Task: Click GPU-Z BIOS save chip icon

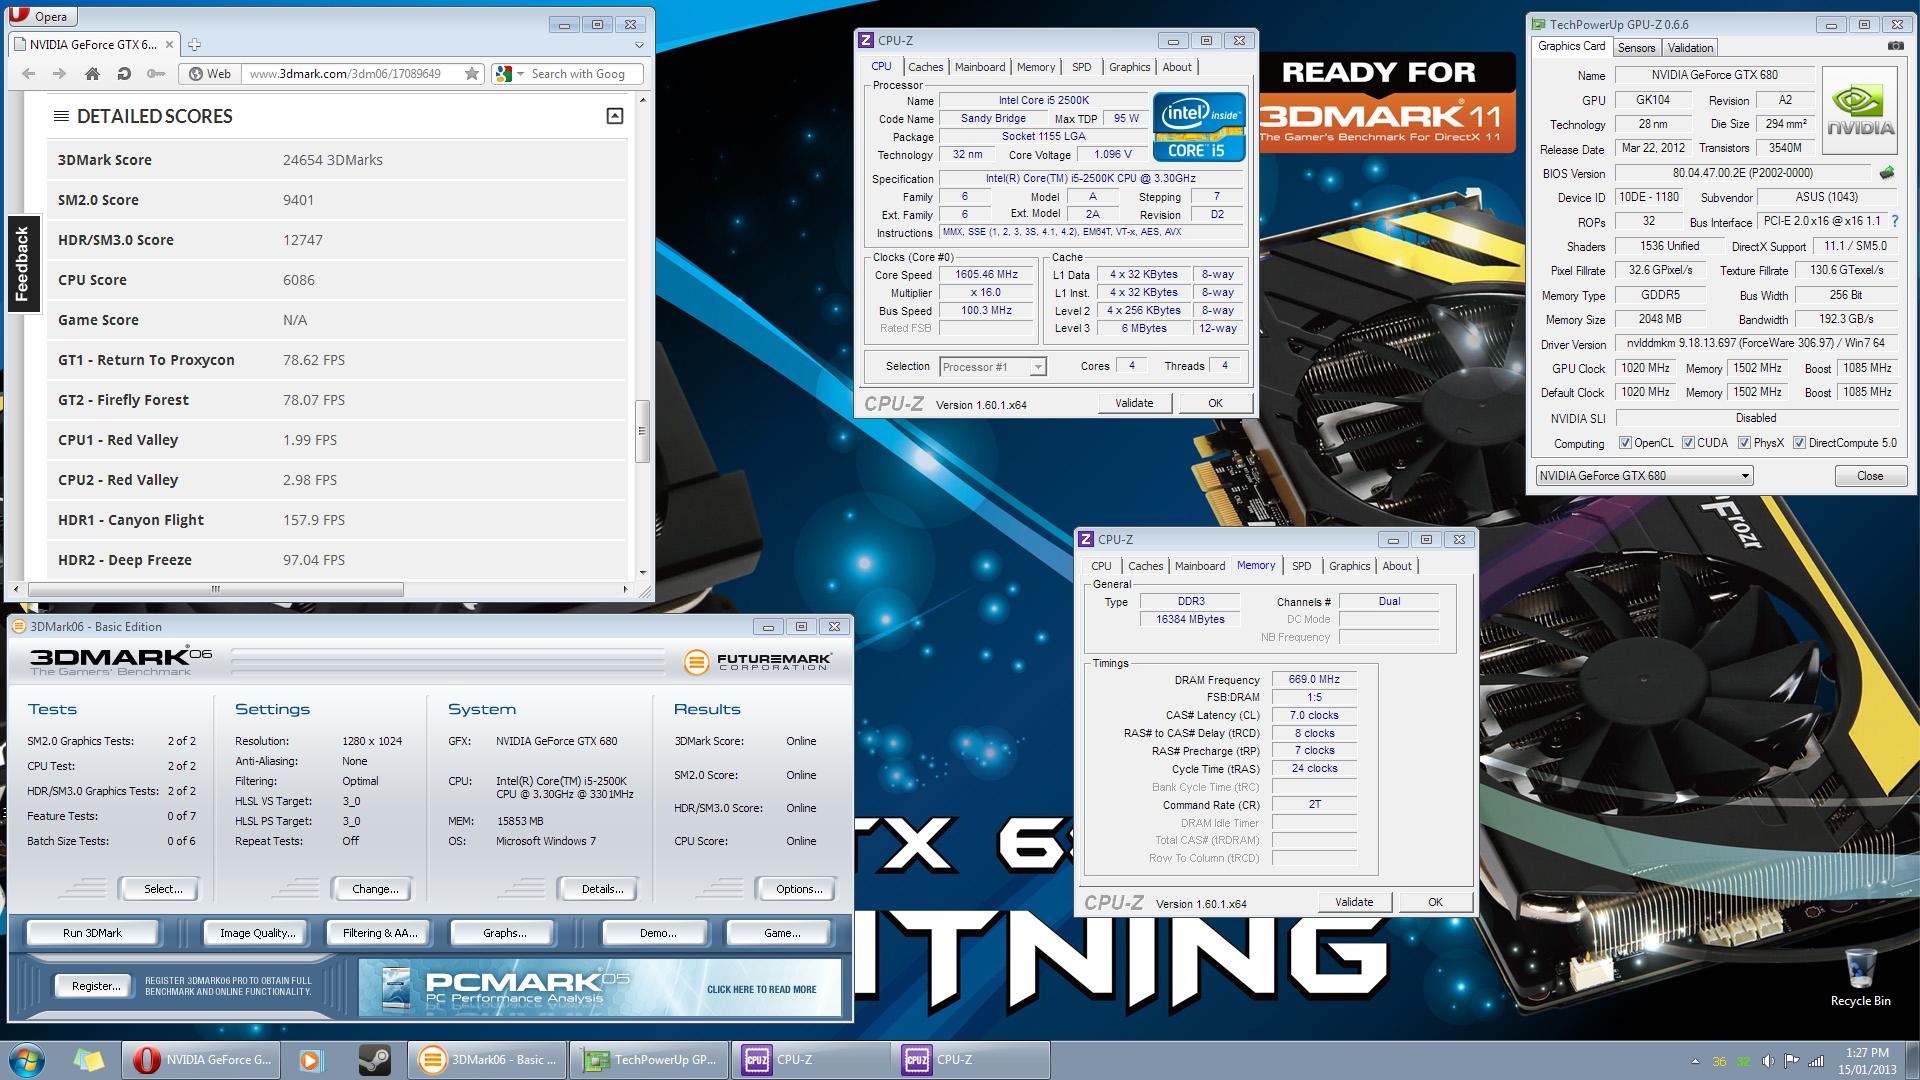Action: coord(1887,173)
